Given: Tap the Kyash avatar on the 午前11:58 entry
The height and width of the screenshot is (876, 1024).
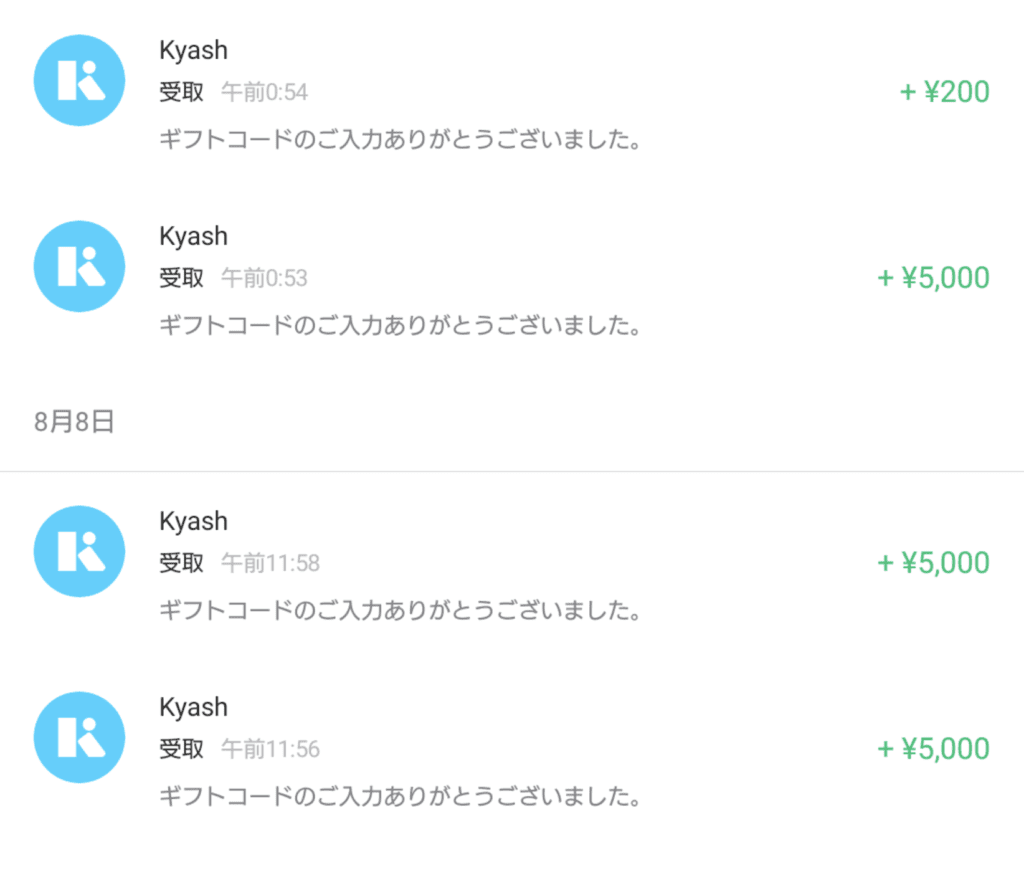Looking at the screenshot, I should [79, 551].
